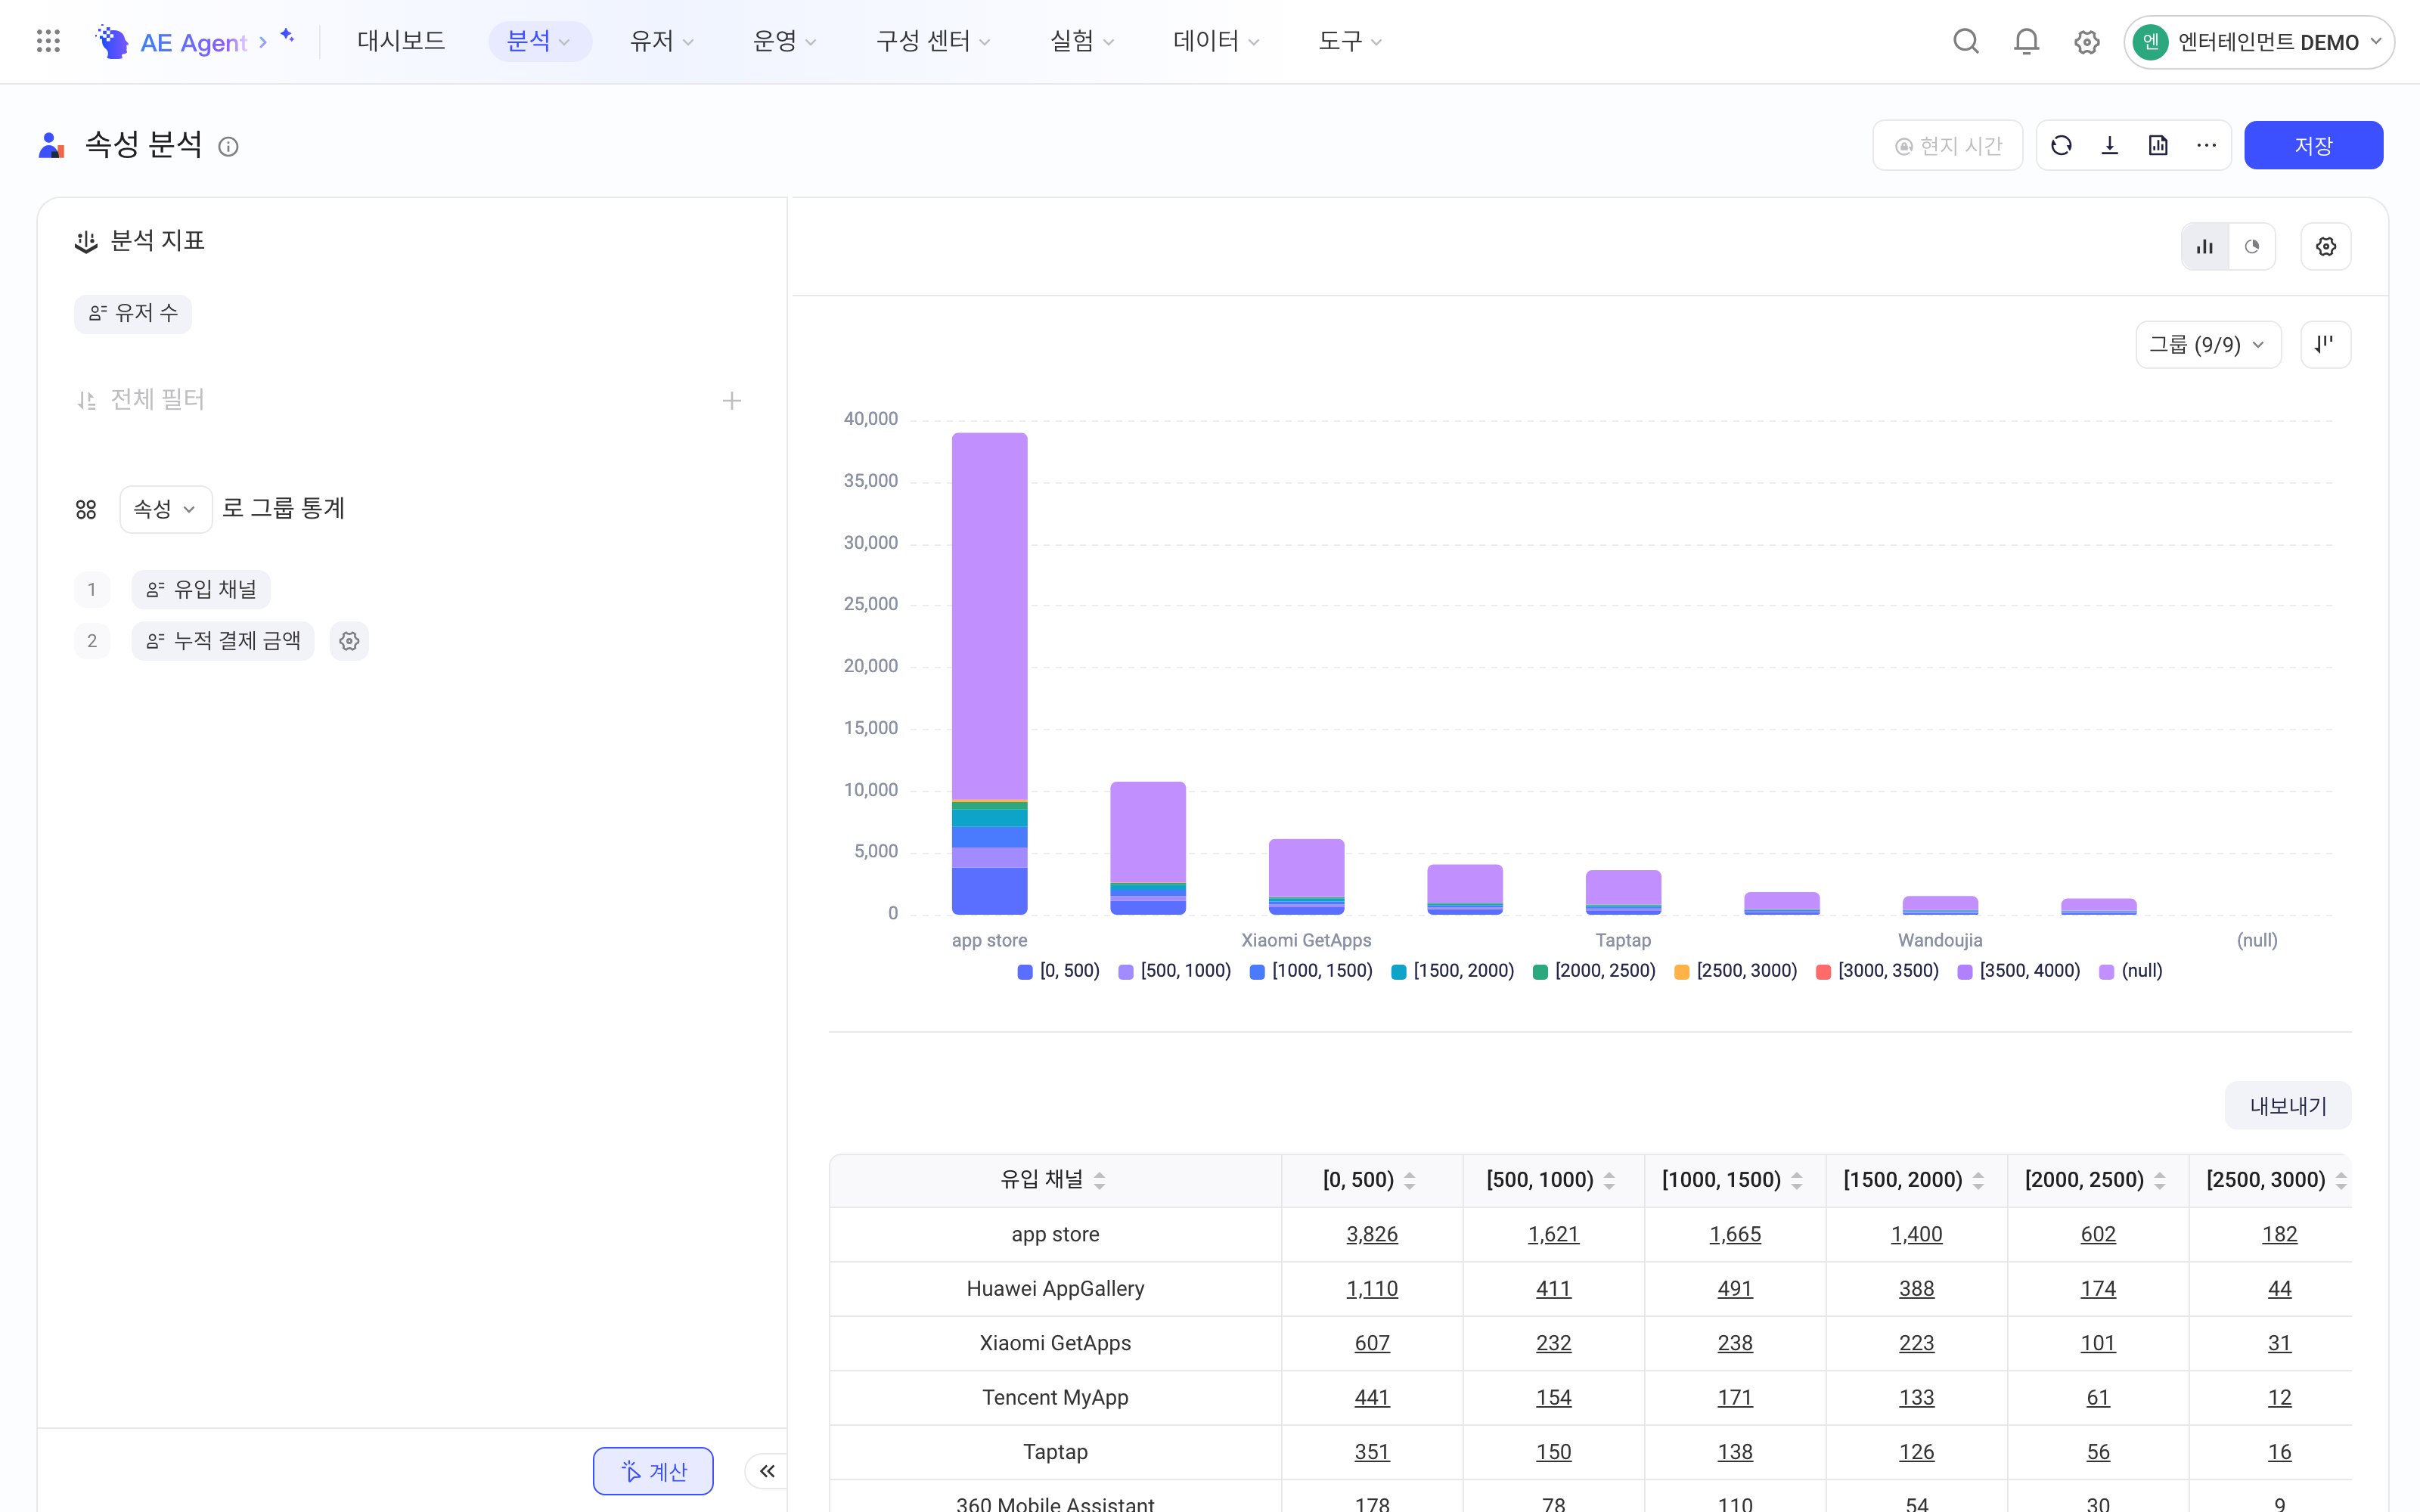This screenshot has width=2420, height=1512.
Task: Open the 3,826 value for app store
Action: [x=1372, y=1235]
